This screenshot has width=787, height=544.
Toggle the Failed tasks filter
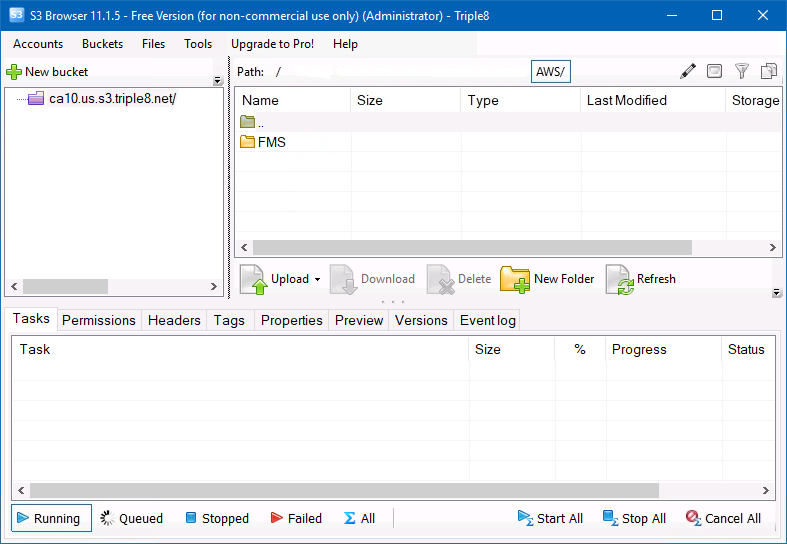(x=295, y=518)
